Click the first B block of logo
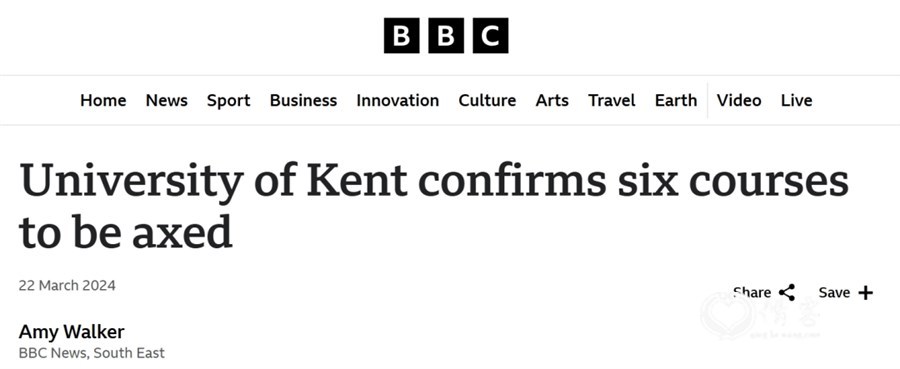Screen dimensions: 900x369 [402, 36]
